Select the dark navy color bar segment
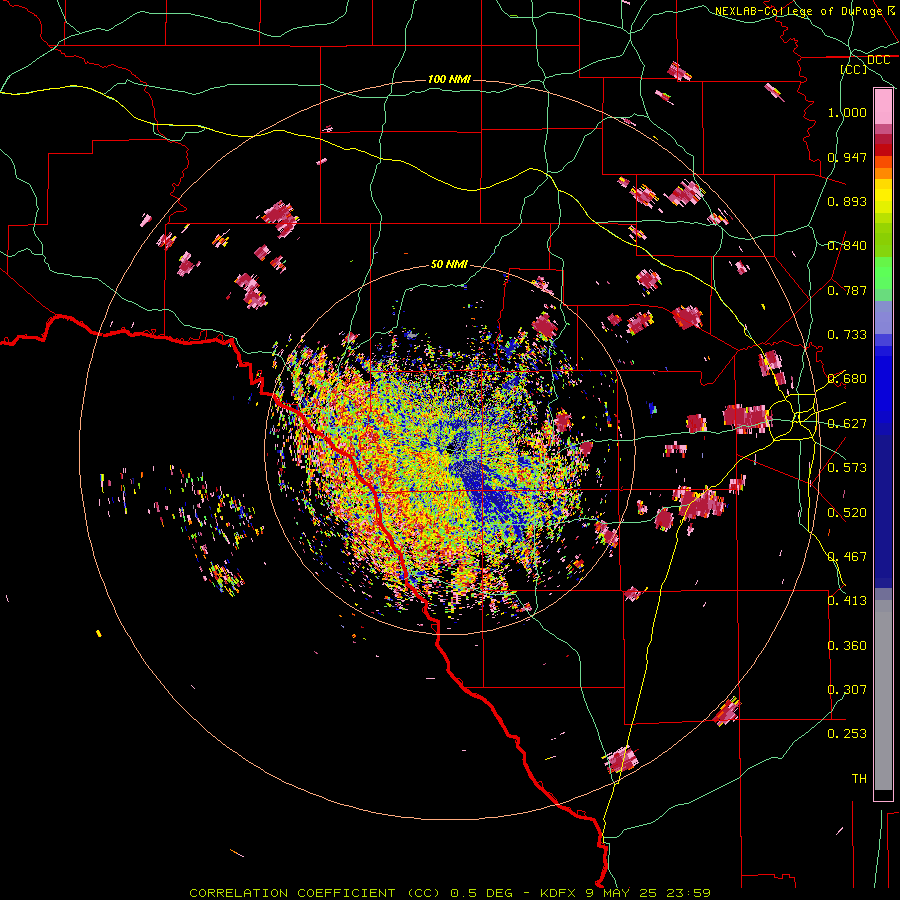 pyautogui.click(x=883, y=511)
